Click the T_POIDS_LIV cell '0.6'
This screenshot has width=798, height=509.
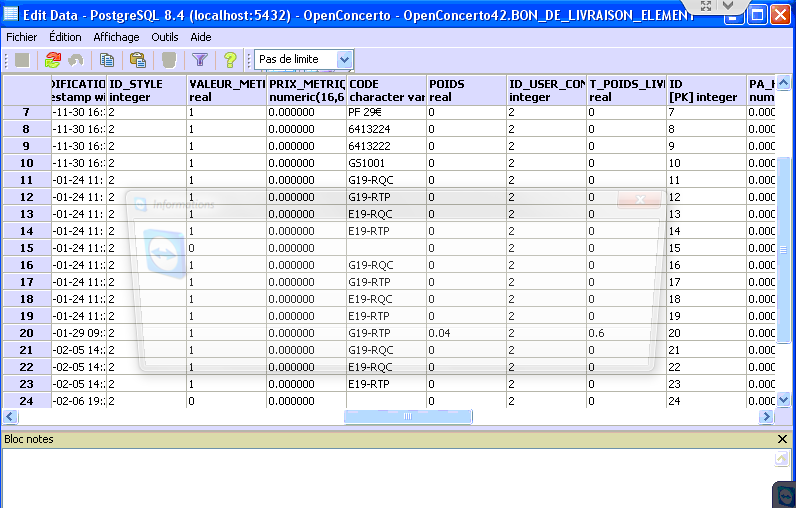pos(626,333)
